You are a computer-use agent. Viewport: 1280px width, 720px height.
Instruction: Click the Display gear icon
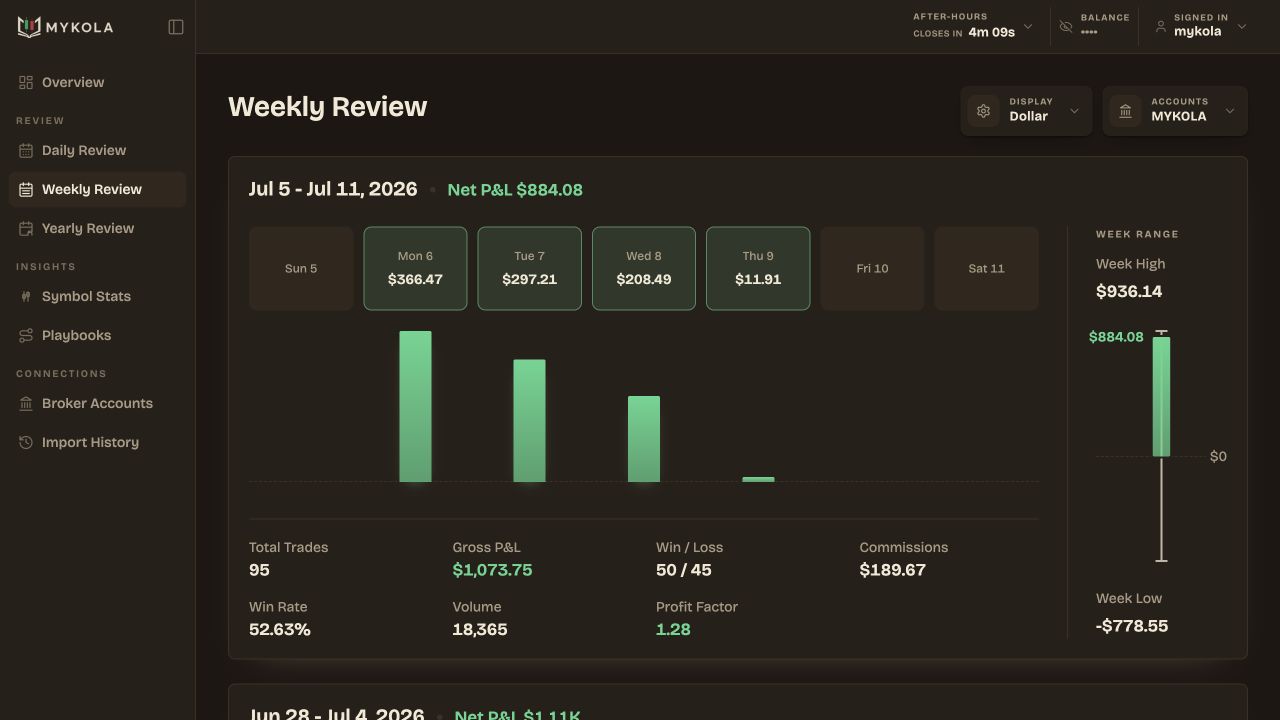click(x=983, y=111)
